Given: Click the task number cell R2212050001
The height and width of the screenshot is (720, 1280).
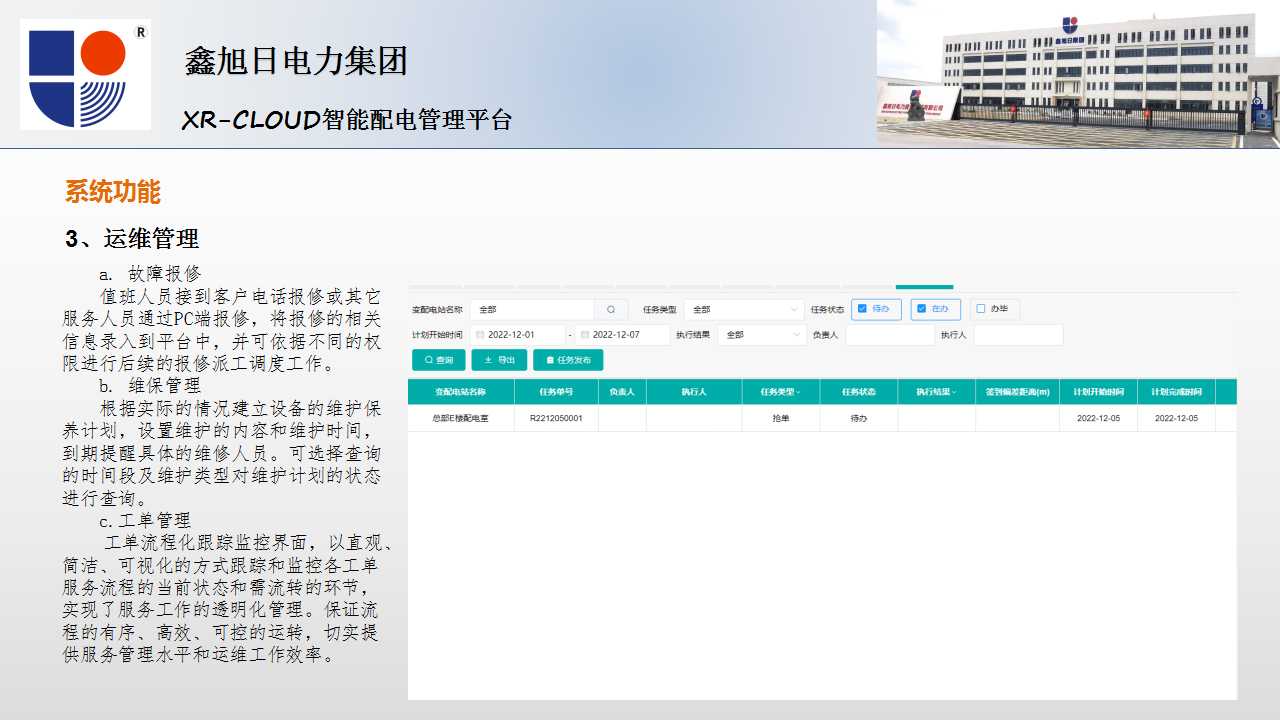Looking at the screenshot, I should click(556, 418).
